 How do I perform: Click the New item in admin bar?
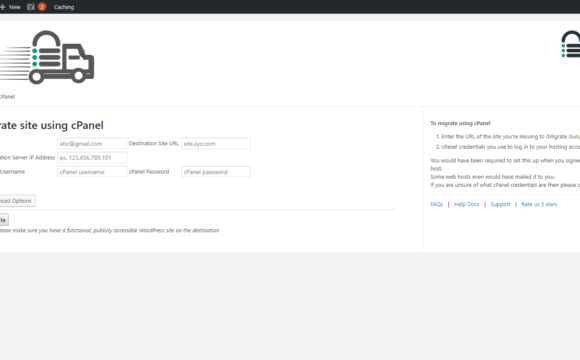click(x=10, y=7)
